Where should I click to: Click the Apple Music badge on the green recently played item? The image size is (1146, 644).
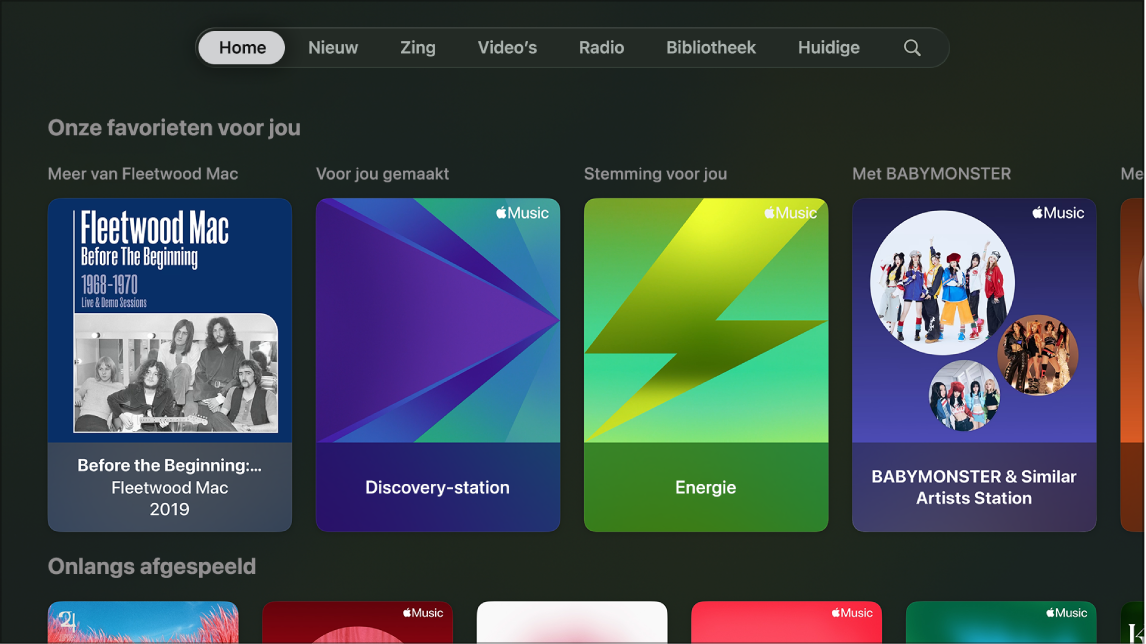pos(1068,612)
